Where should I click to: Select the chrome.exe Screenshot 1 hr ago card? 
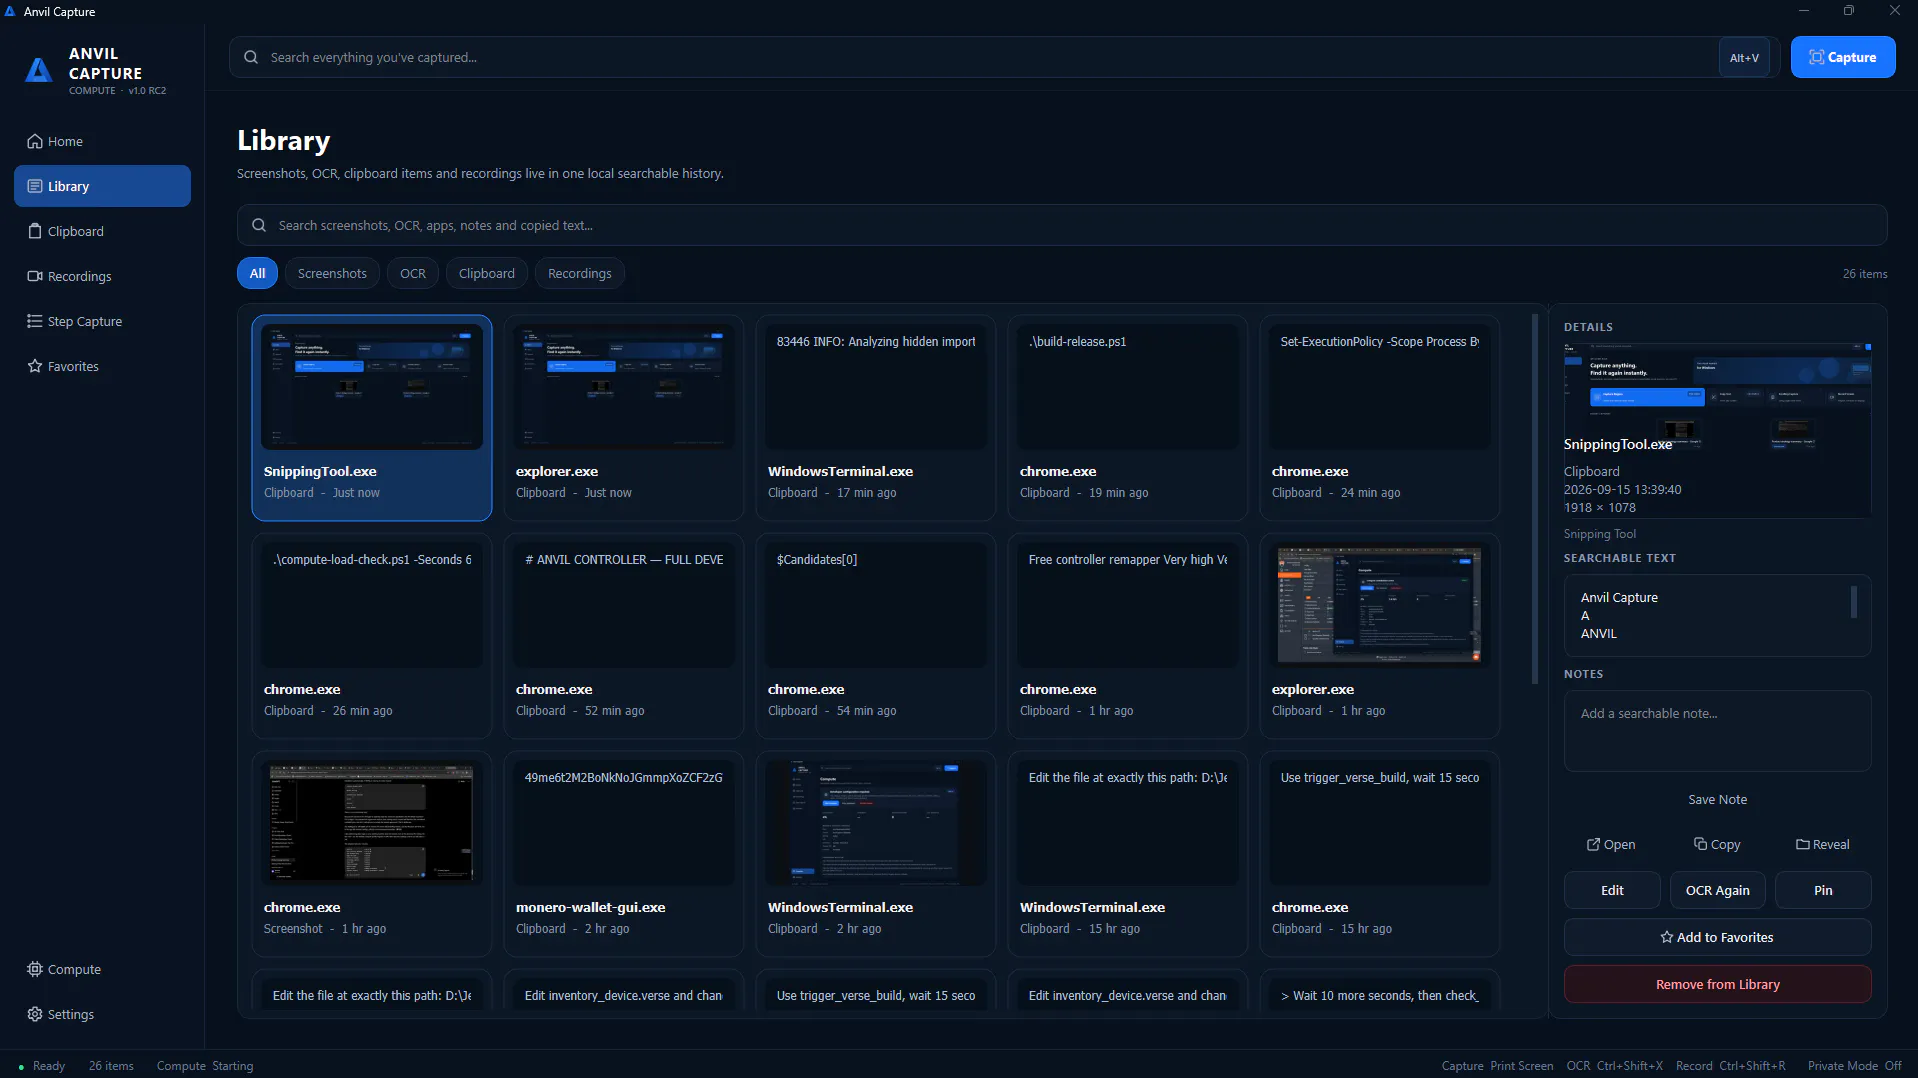pyautogui.click(x=372, y=854)
